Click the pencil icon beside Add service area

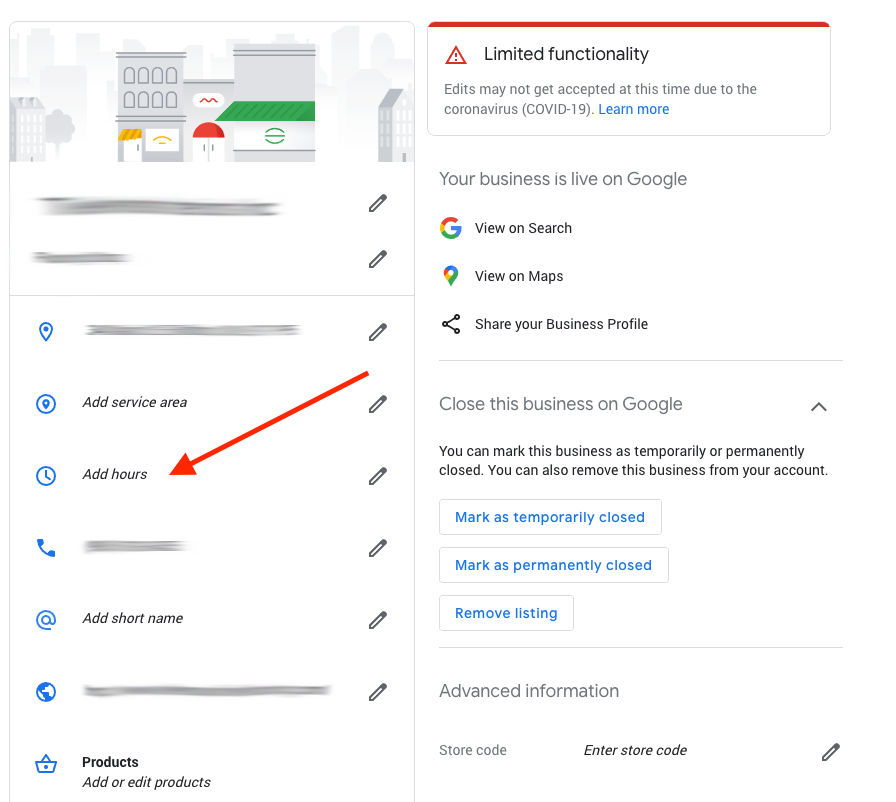(377, 404)
